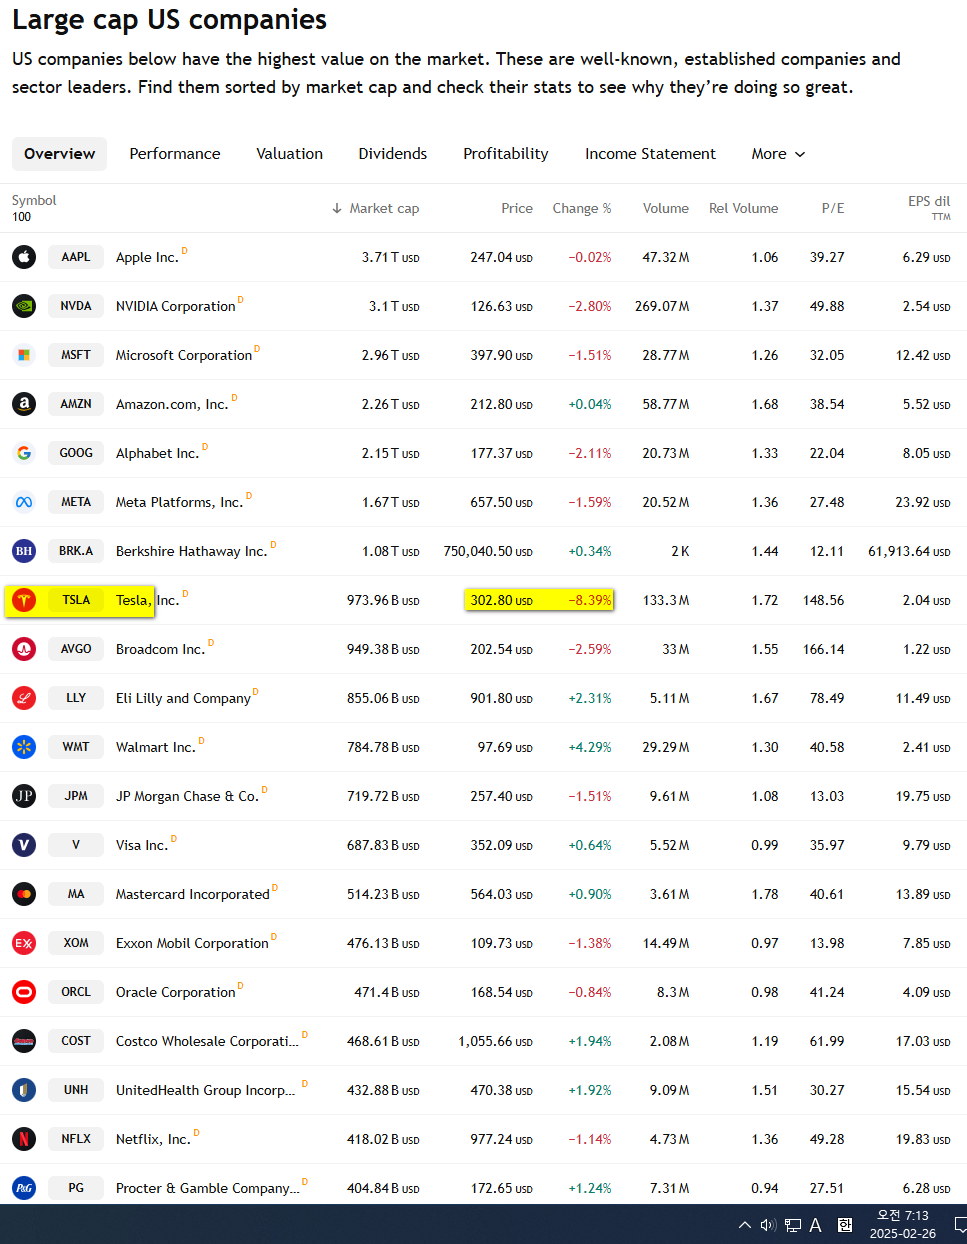This screenshot has width=967, height=1244.
Task: Click the P/E column header
Action: [x=833, y=208]
